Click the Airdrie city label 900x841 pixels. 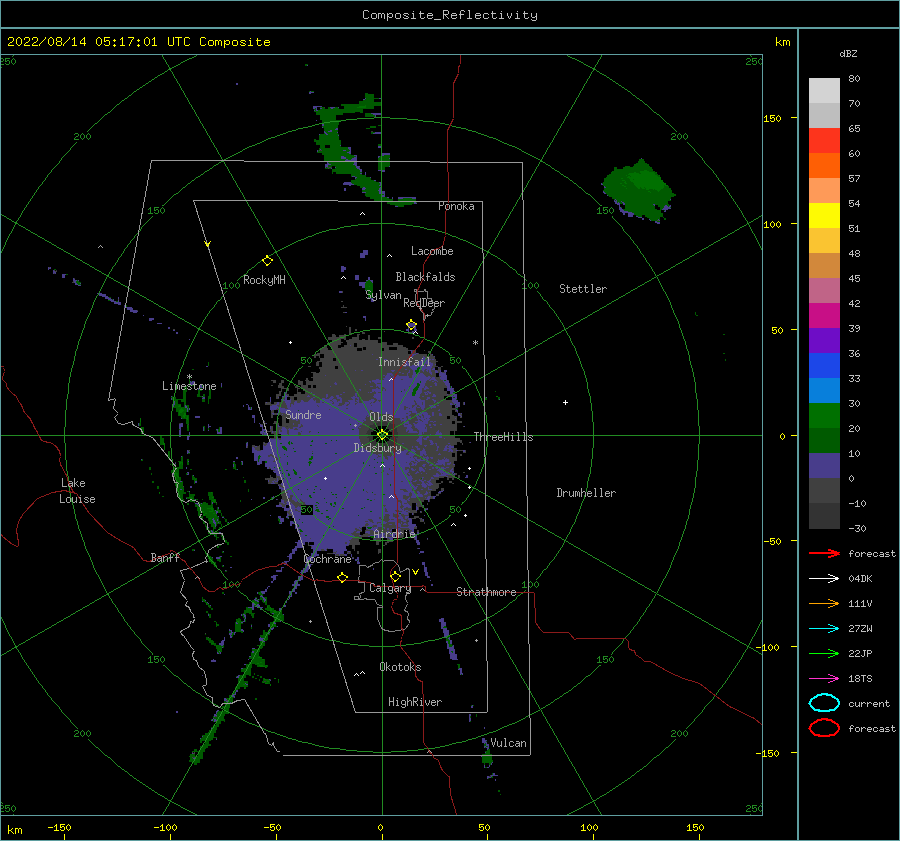tap(394, 534)
